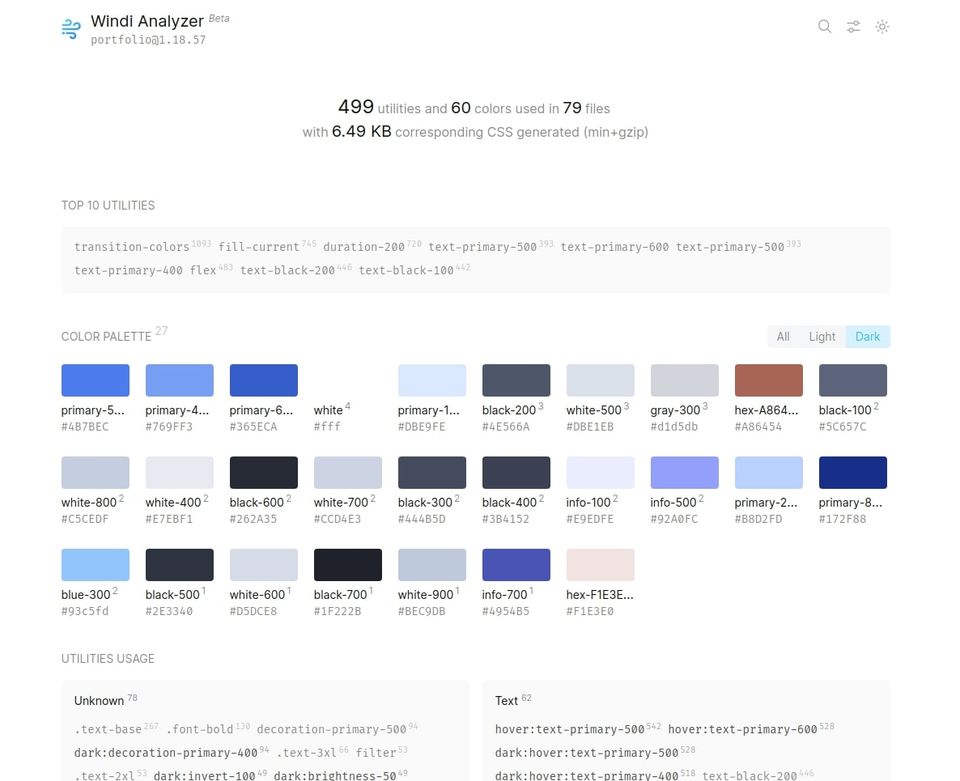Open the dark:hover:text-primary-500 utility
Viewport: 960px width, 781px height.
pos(587,752)
